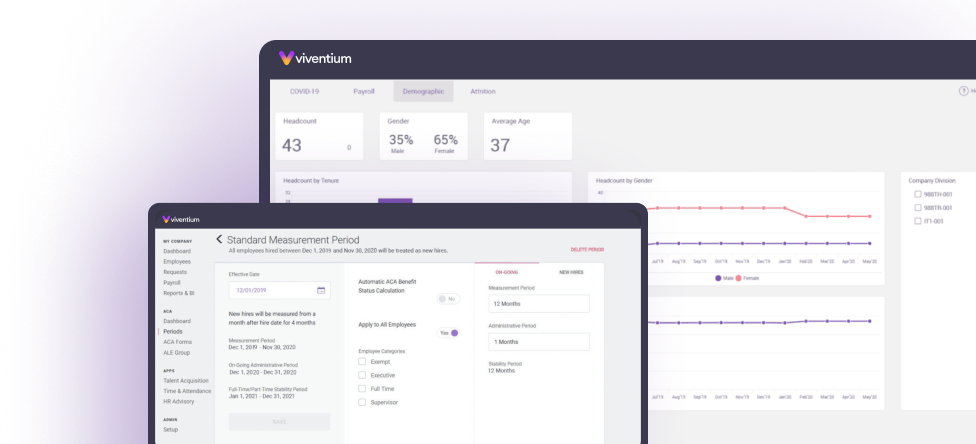Check the Exempt employee category box
Screen dimensions: 976x444
tap(362, 362)
